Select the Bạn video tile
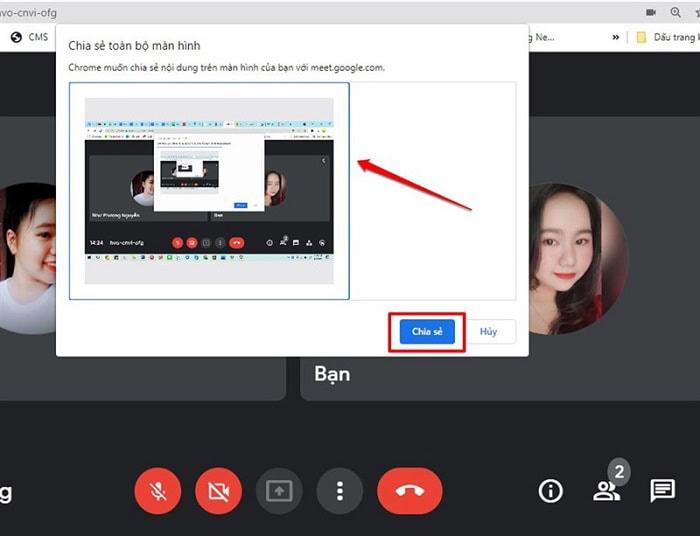This screenshot has height=536, width=700. tap(500, 372)
